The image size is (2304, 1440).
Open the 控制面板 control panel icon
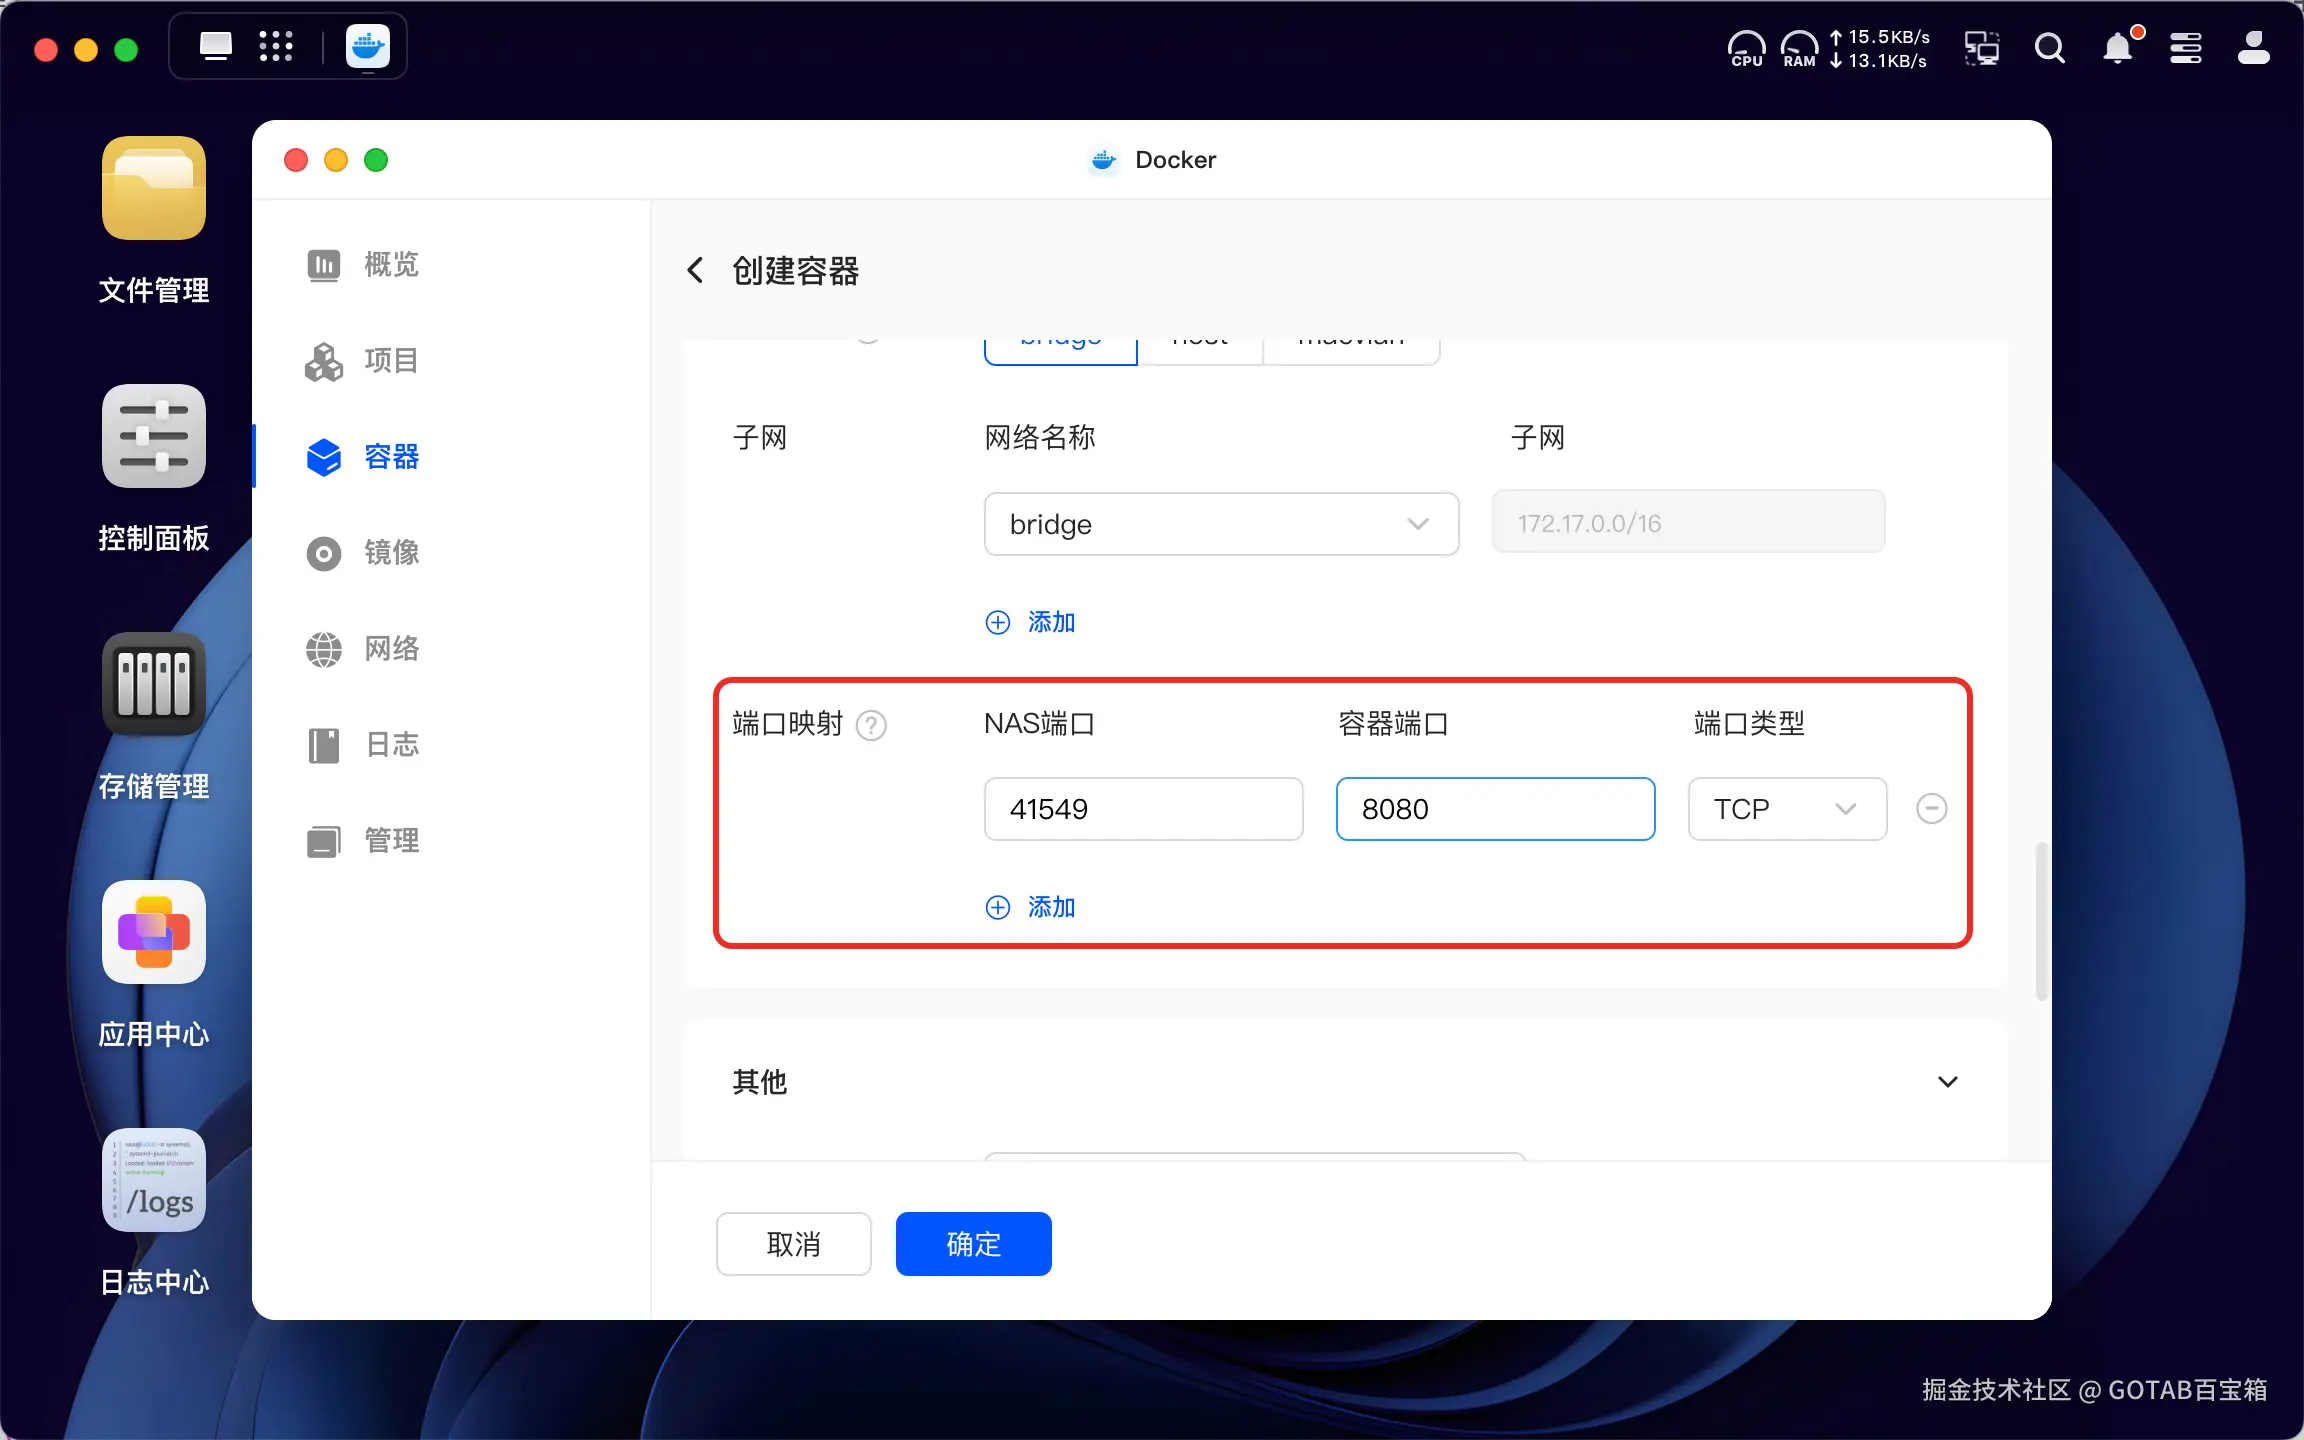point(153,436)
